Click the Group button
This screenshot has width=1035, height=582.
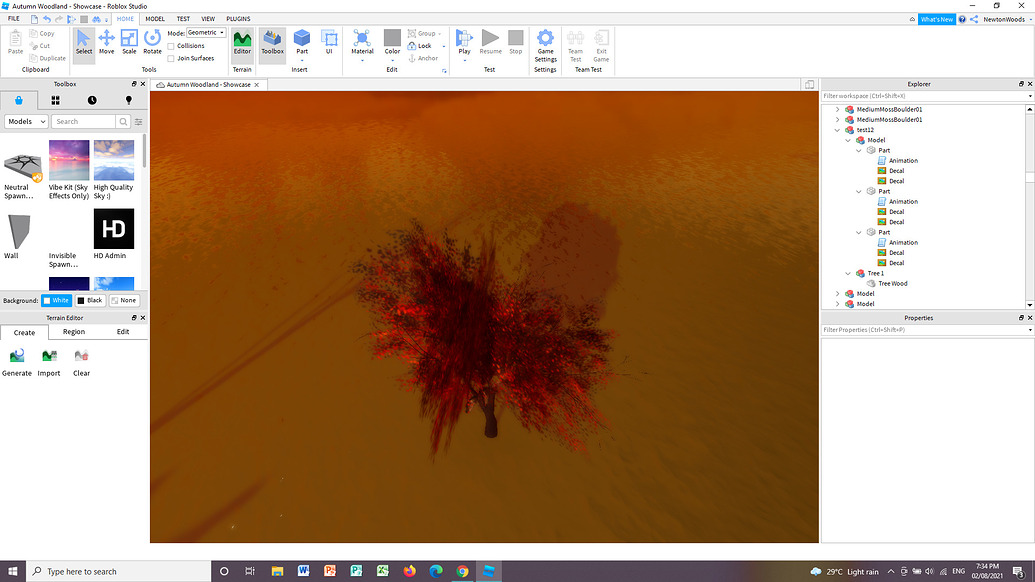(424, 33)
